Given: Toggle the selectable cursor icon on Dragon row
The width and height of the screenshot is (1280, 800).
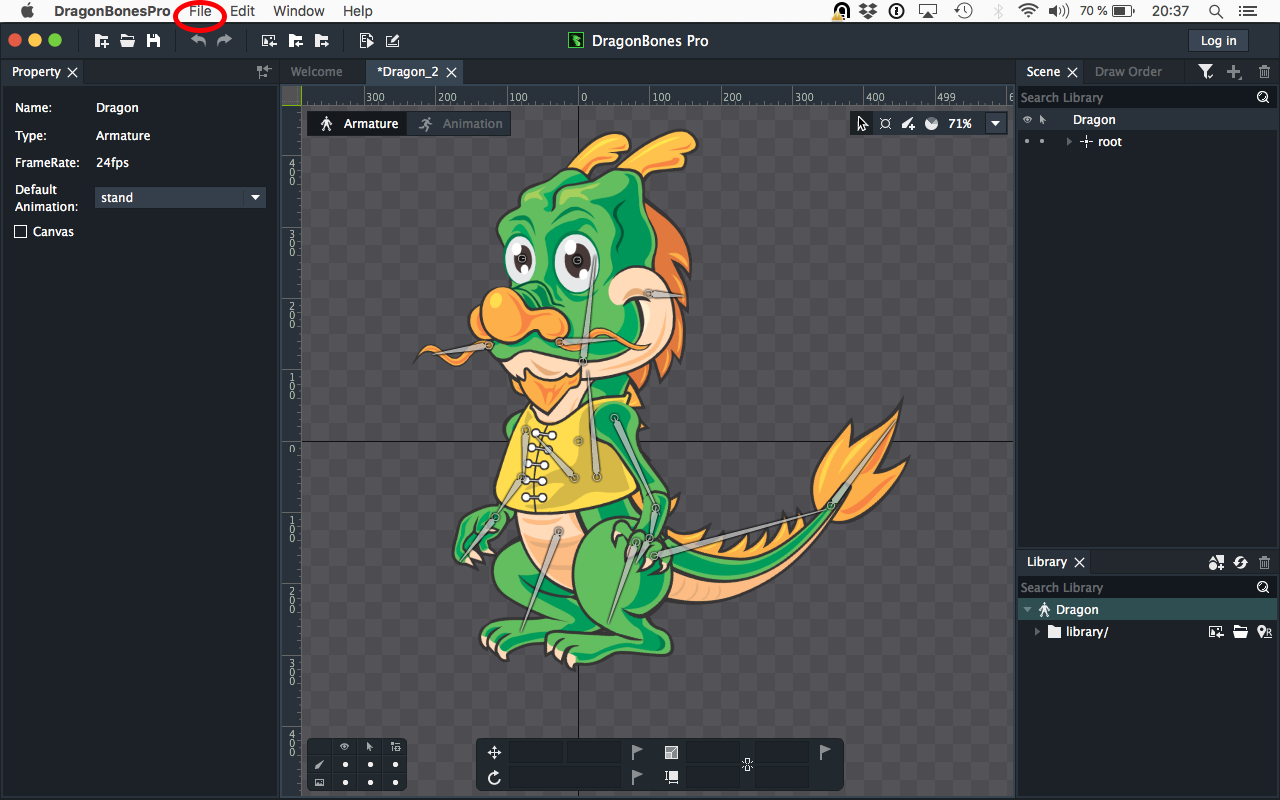Looking at the screenshot, I should pyautogui.click(x=1042, y=120).
